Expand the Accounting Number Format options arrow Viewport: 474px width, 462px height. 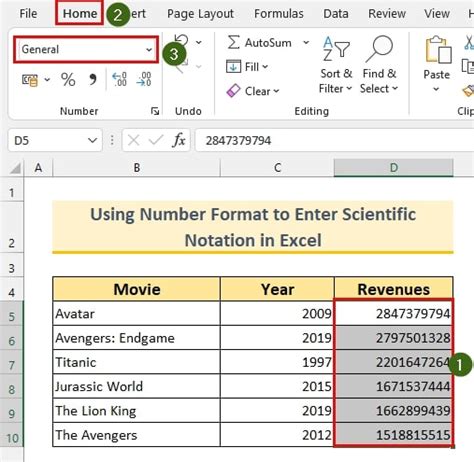47,80
